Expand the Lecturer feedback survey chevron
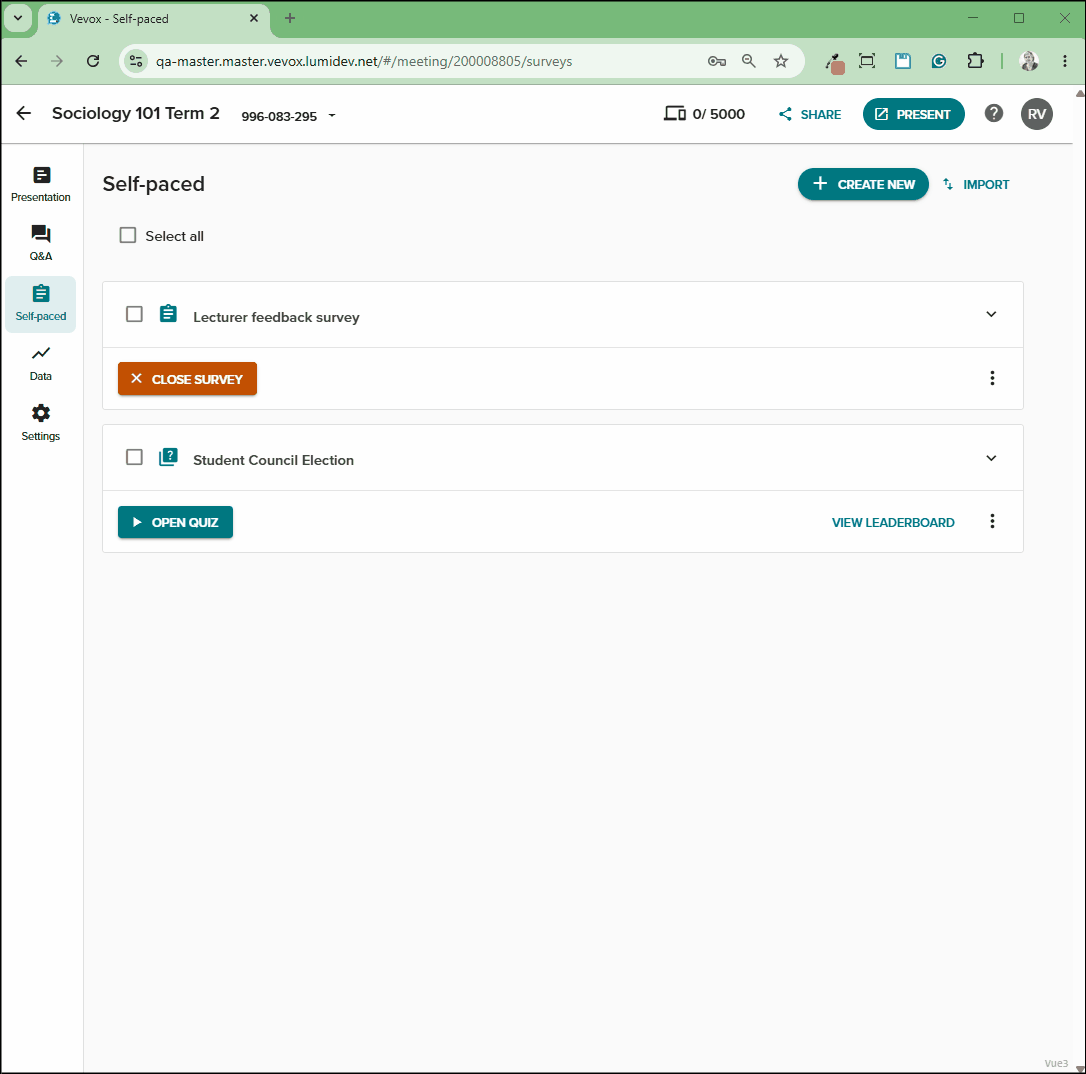The image size is (1086, 1074). [x=991, y=314]
